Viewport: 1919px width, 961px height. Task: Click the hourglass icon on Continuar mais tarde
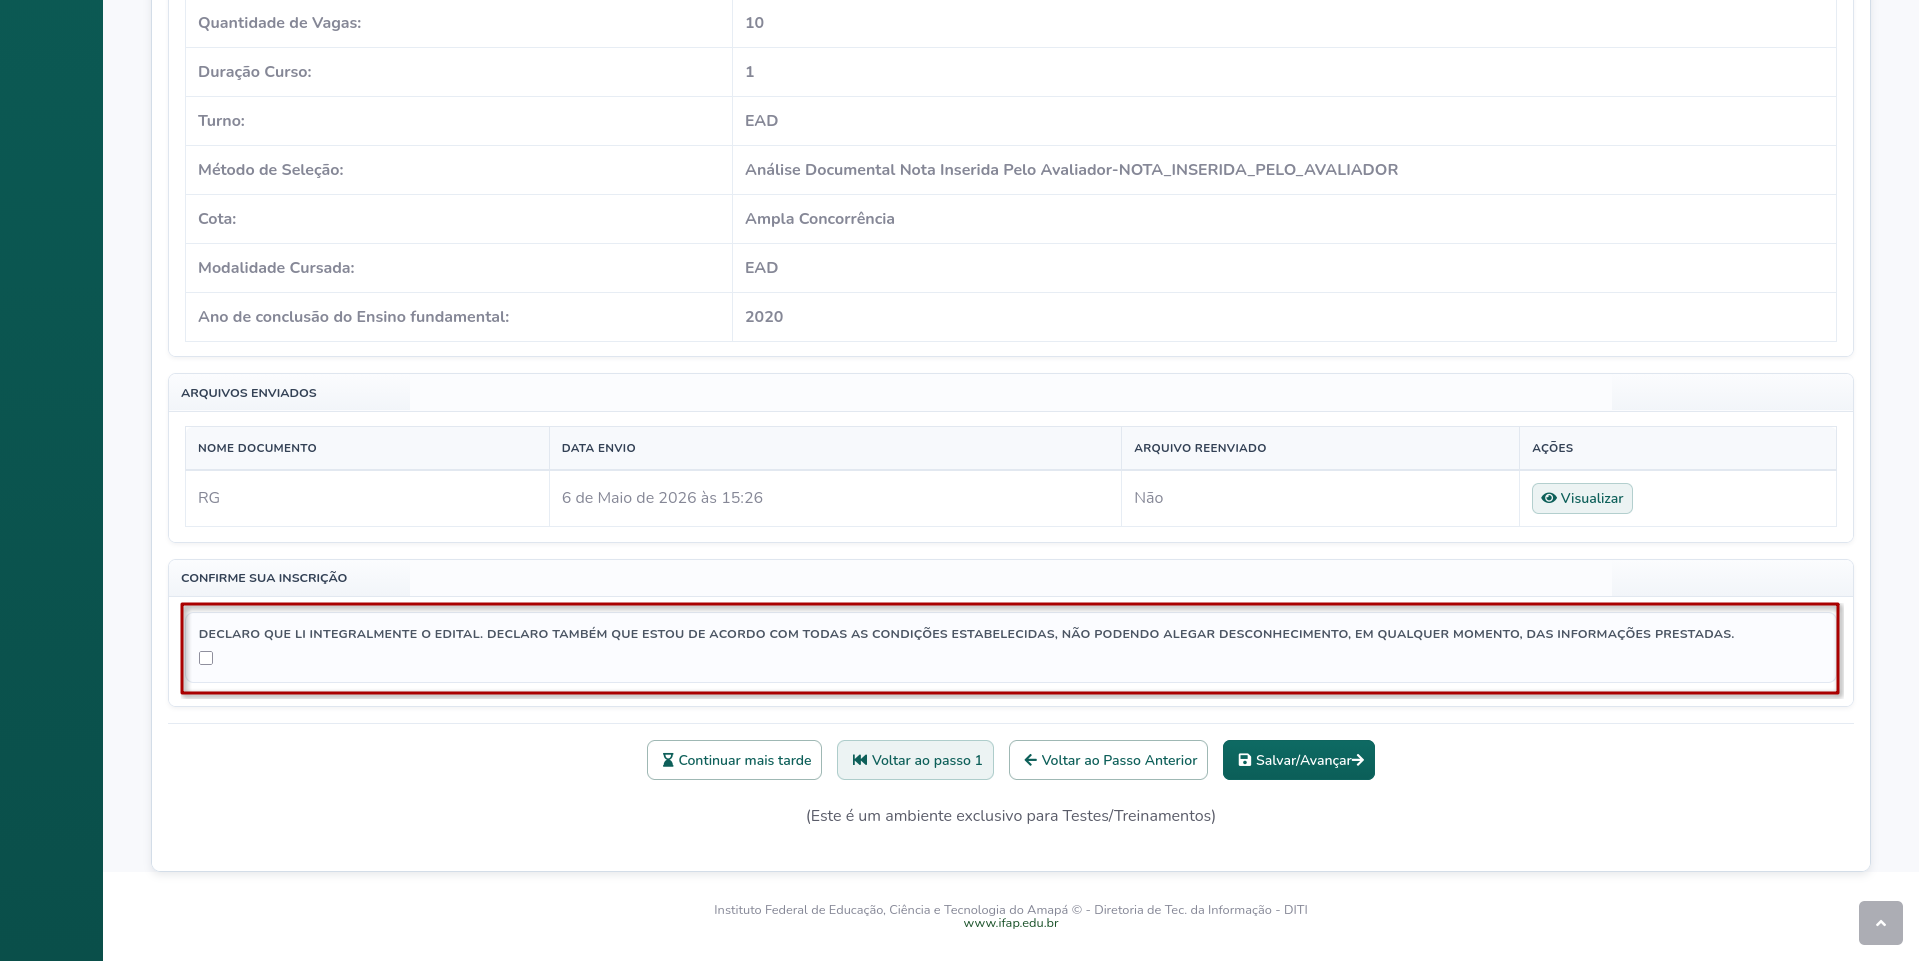(668, 760)
